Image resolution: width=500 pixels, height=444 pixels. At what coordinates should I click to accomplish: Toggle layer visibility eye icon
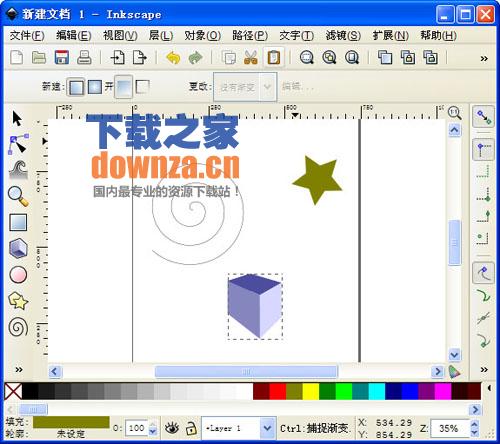172,428
